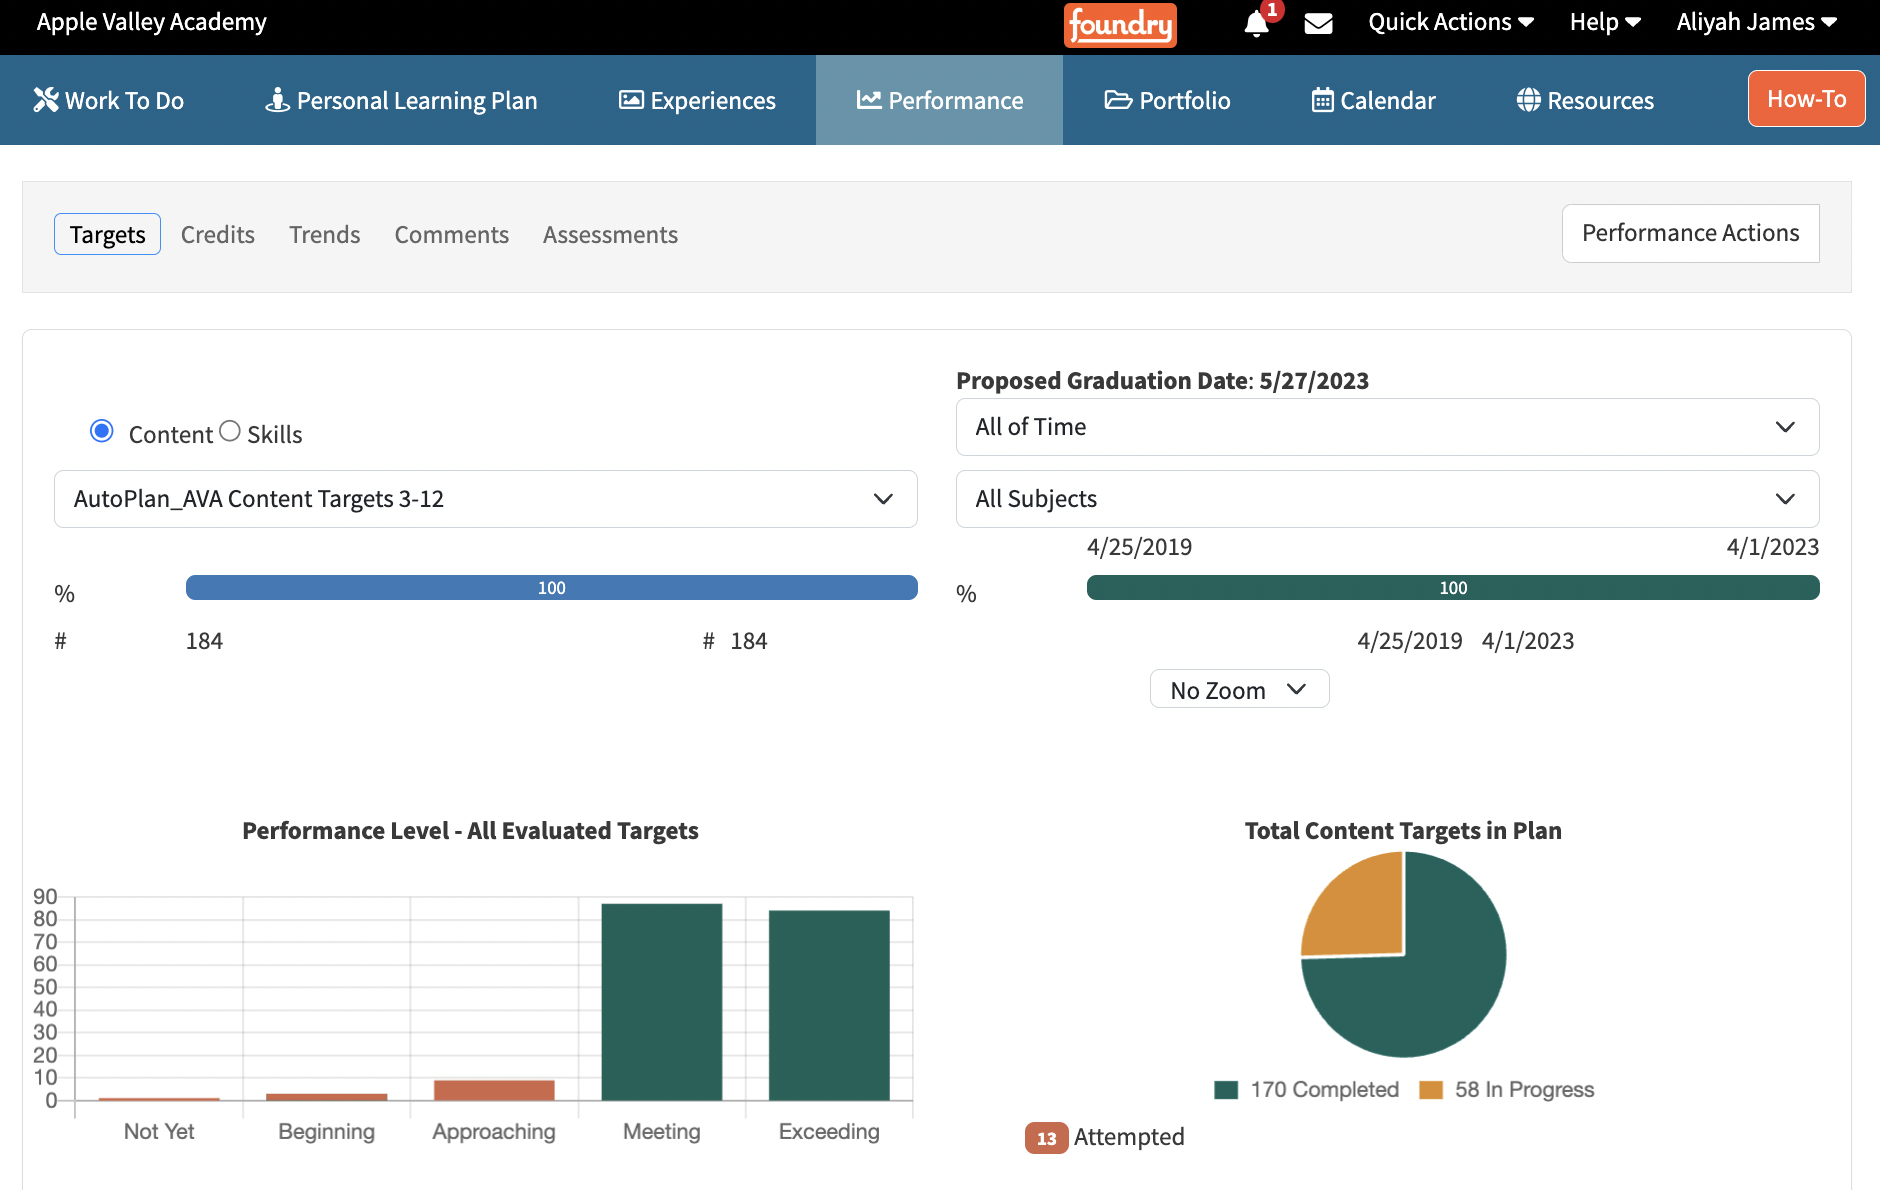1880x1190 pixels.
Task: Toggle the 170 Completed legend item
Action: click(x=1306, y=1090)
